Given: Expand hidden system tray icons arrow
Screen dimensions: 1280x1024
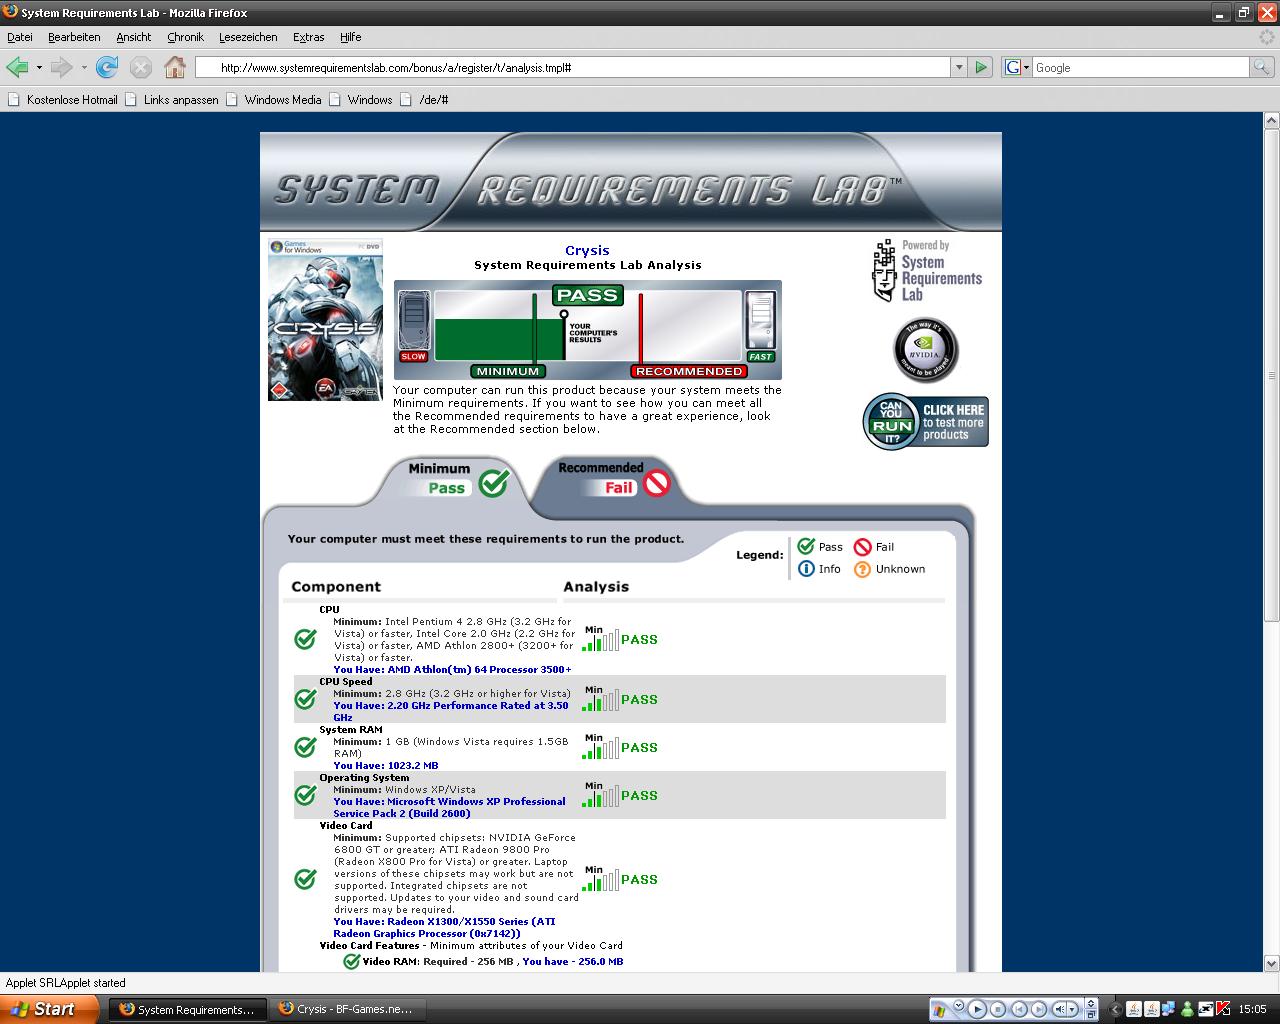Looking at the screenshot, I should [x=1114, y=1009].
